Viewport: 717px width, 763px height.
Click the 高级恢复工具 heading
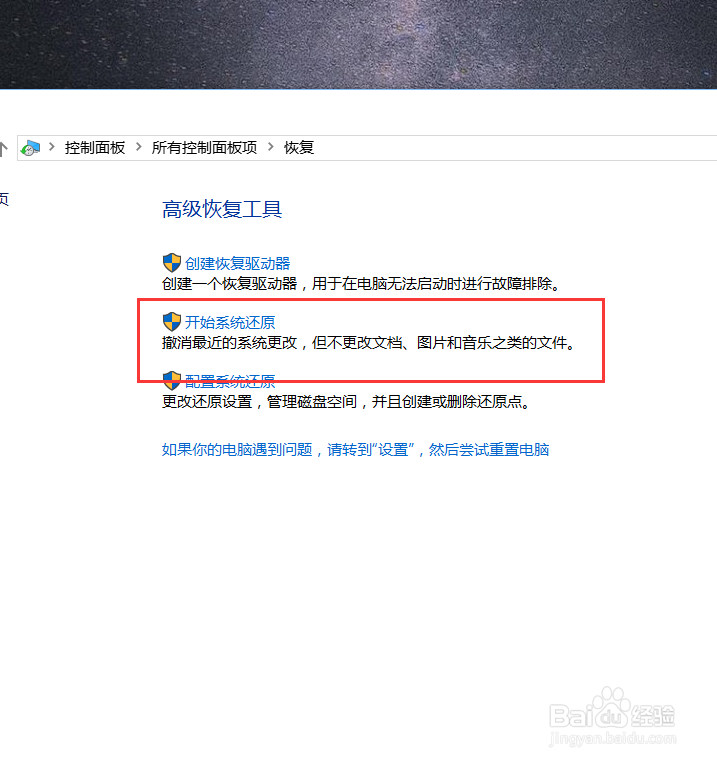[x=222, y=210]
